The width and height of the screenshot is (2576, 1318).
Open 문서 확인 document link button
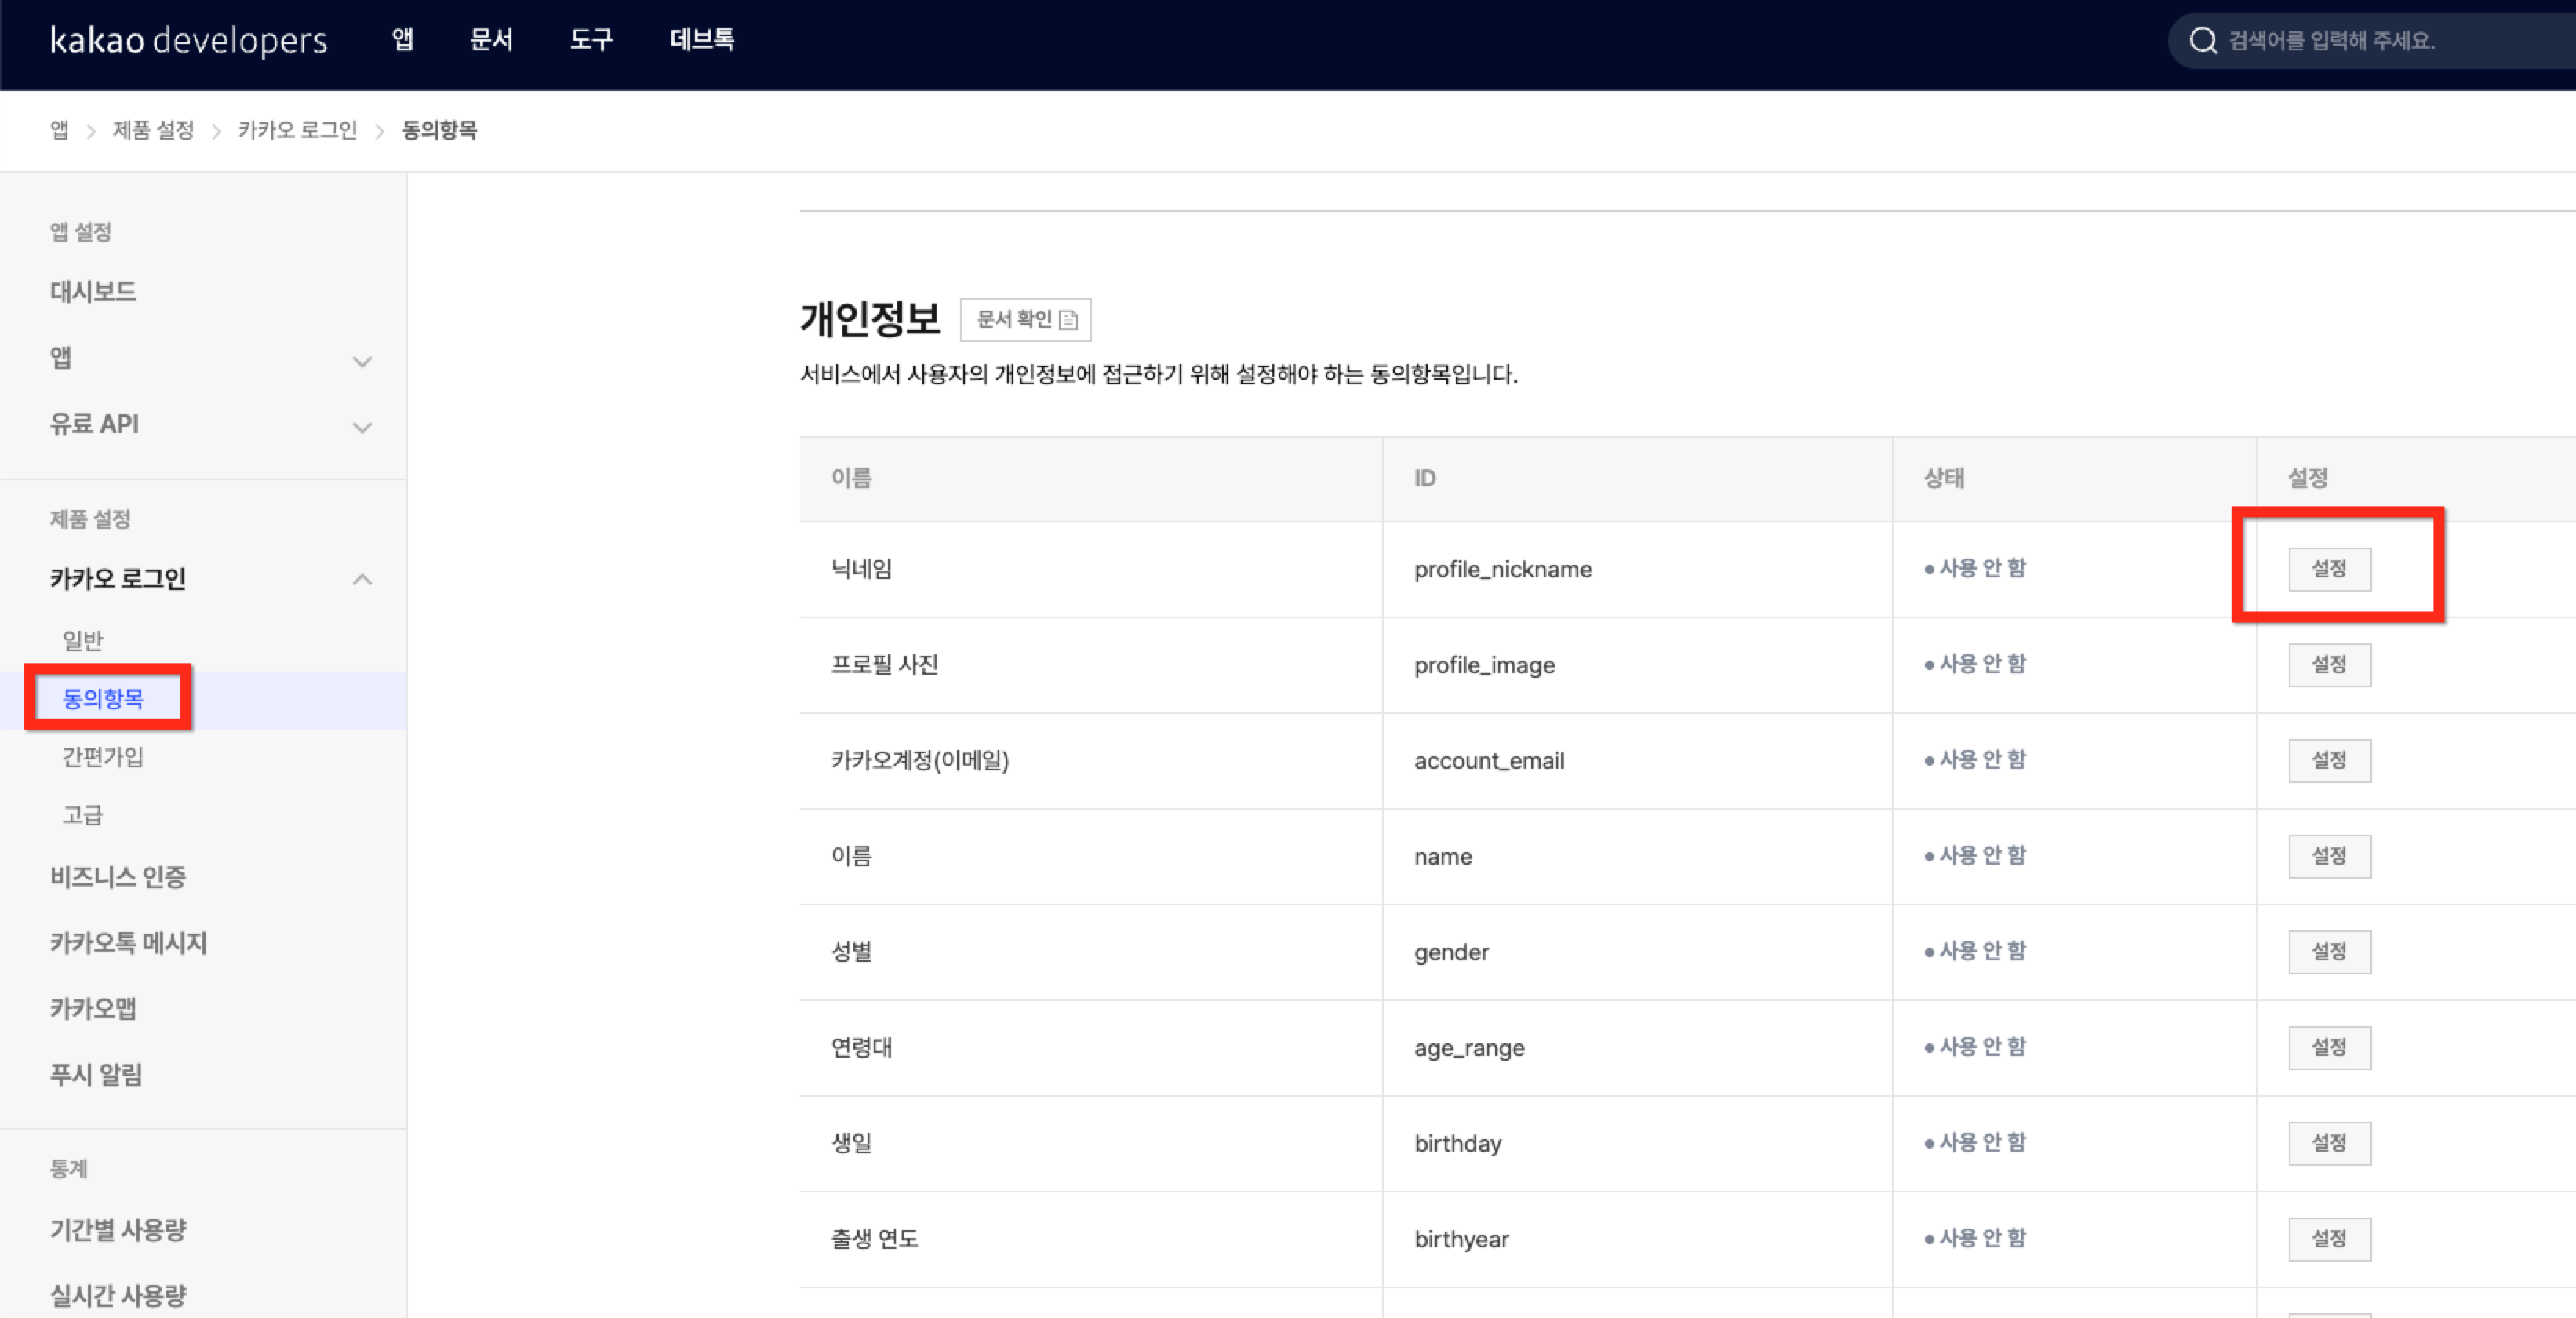(x=1025, y=320)
